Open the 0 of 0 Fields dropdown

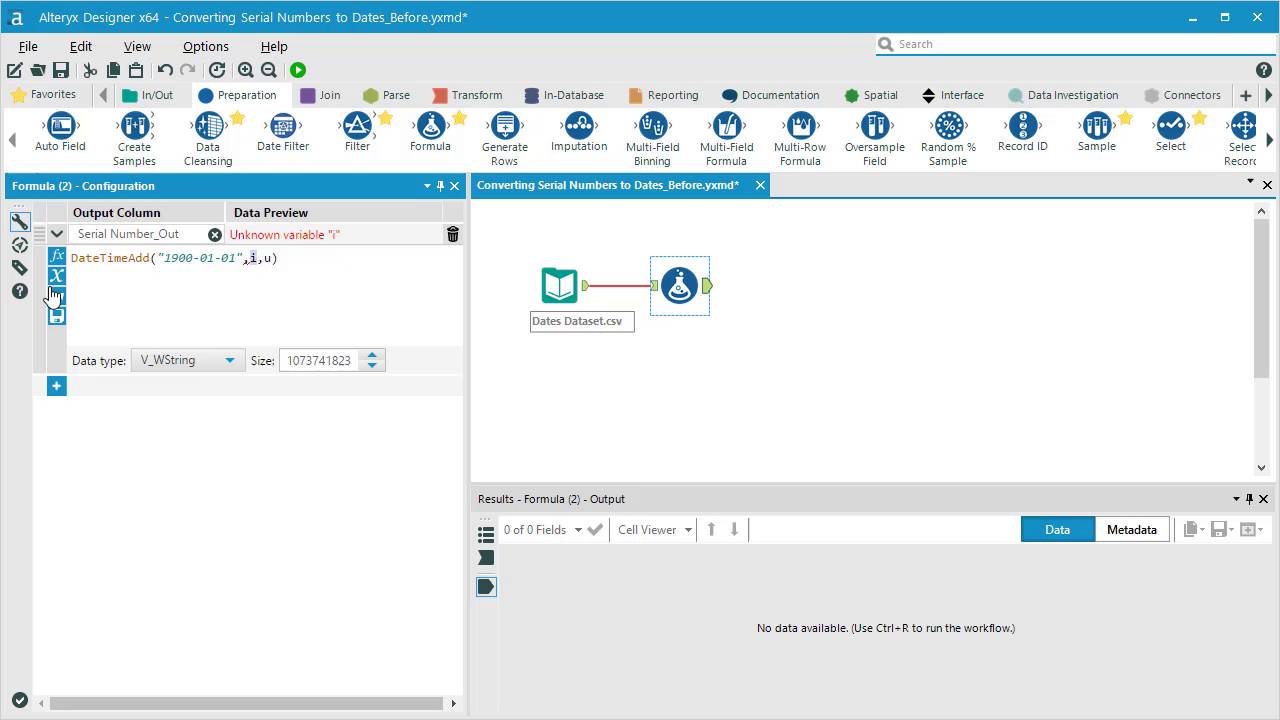click(x=543, y=530)
